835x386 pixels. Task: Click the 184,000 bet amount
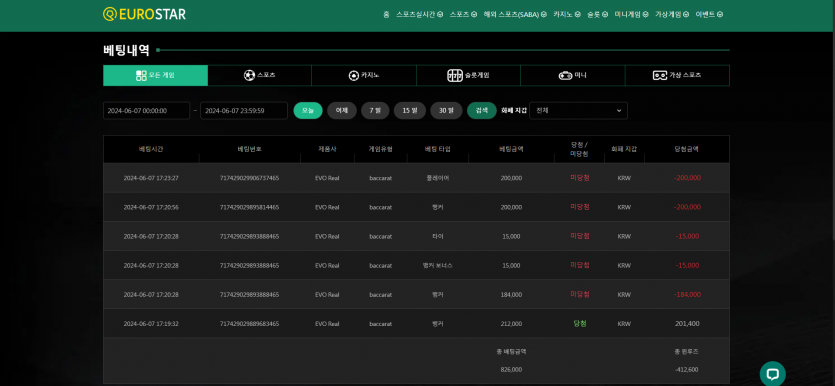(x=511, y=294)
